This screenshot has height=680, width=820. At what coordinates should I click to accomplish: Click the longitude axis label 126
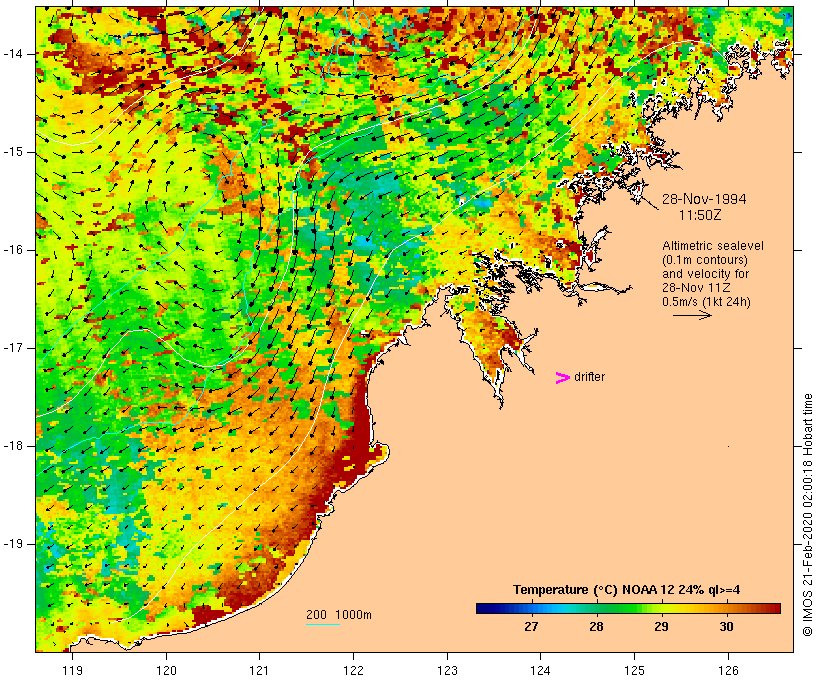coord(728,670)
